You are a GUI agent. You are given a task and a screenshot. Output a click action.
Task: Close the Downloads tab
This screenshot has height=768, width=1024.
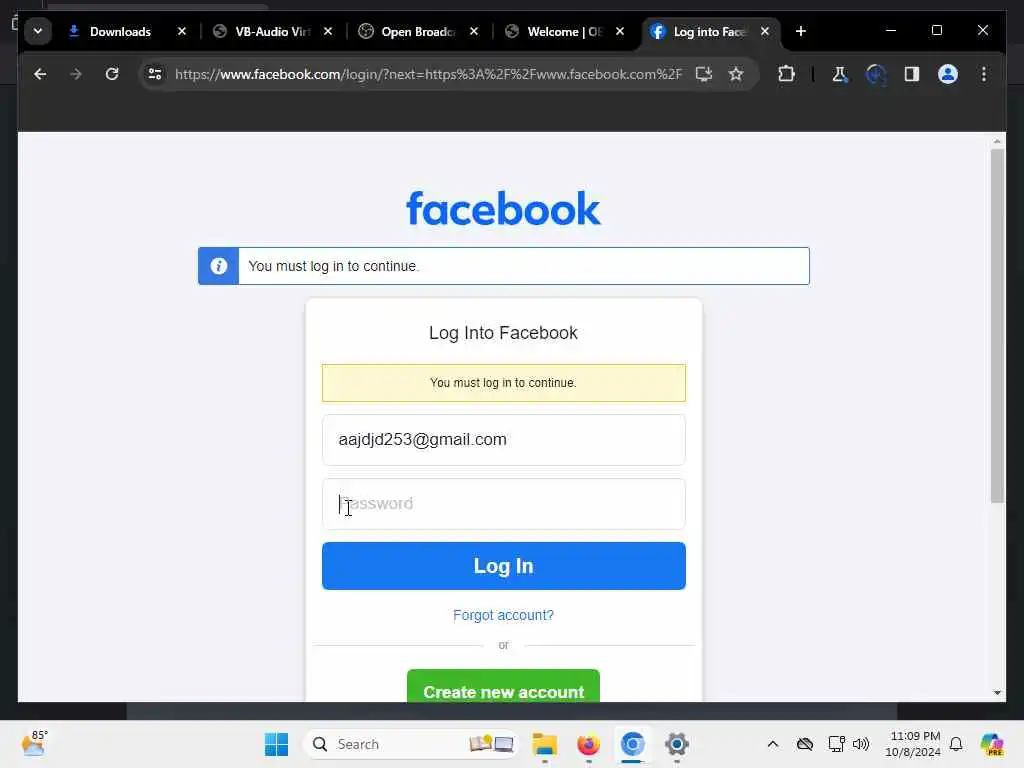coord(182,31)
